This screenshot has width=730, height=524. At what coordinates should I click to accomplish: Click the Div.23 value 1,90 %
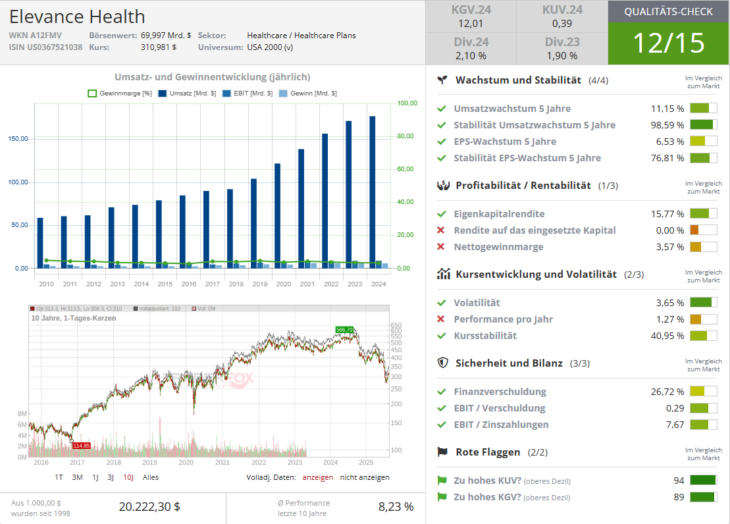pos(562,56)
